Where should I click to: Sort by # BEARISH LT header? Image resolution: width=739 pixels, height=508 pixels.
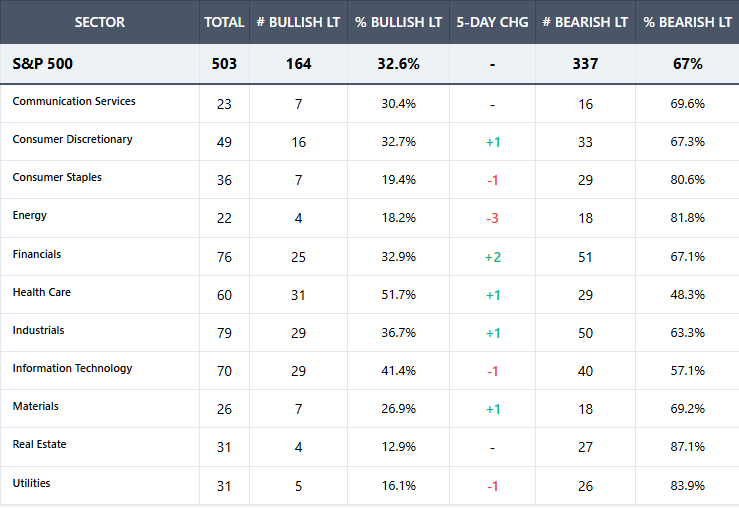tap(585, 22)
